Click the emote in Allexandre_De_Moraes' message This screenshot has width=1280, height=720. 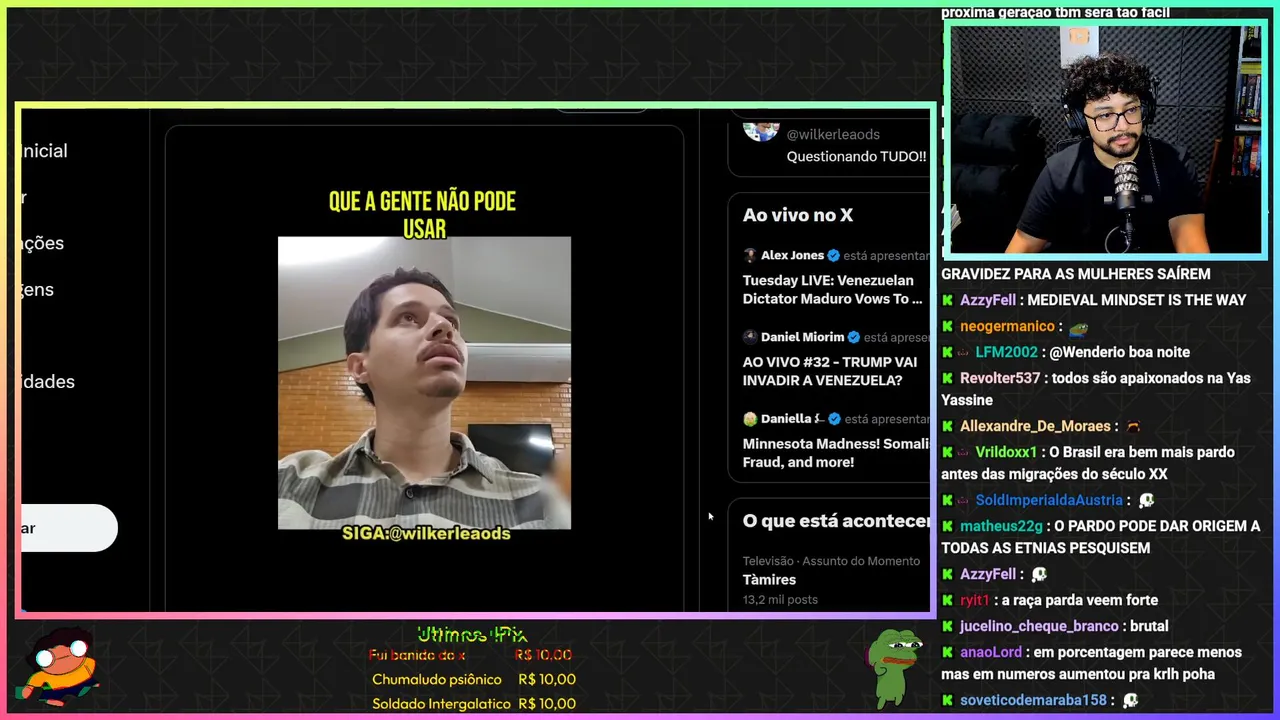pyautogui.click(x=1133, y=427)
